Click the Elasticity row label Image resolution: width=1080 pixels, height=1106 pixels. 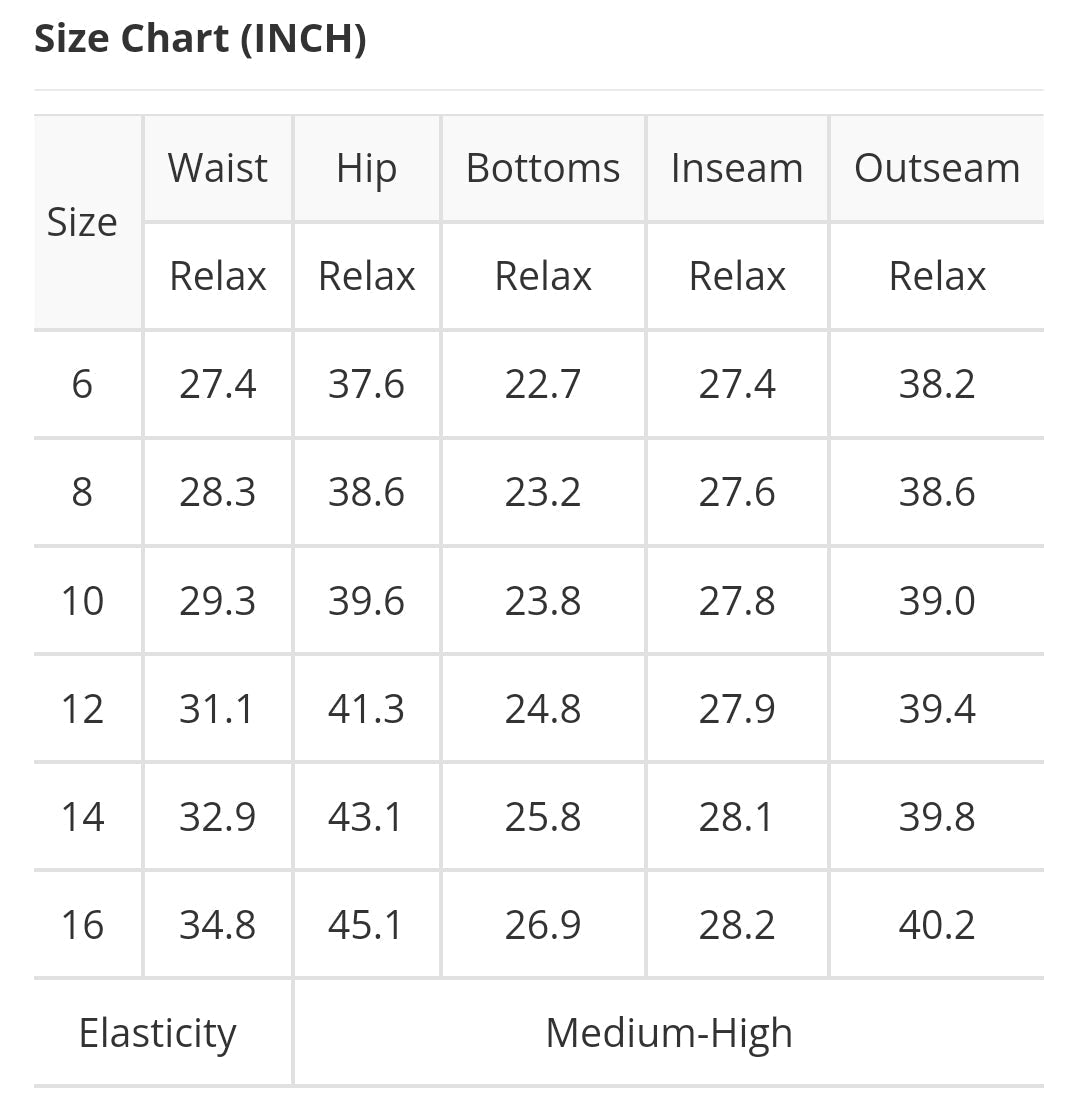(x=158, y=1033)
